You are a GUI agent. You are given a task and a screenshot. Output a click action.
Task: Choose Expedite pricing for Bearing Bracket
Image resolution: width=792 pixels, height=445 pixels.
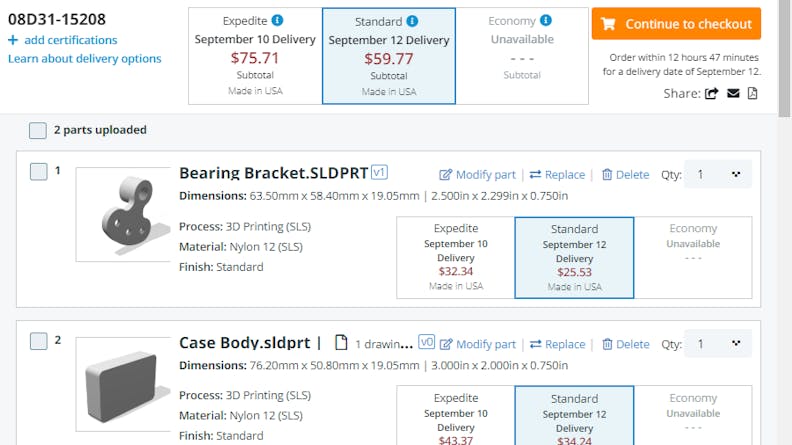455,257
